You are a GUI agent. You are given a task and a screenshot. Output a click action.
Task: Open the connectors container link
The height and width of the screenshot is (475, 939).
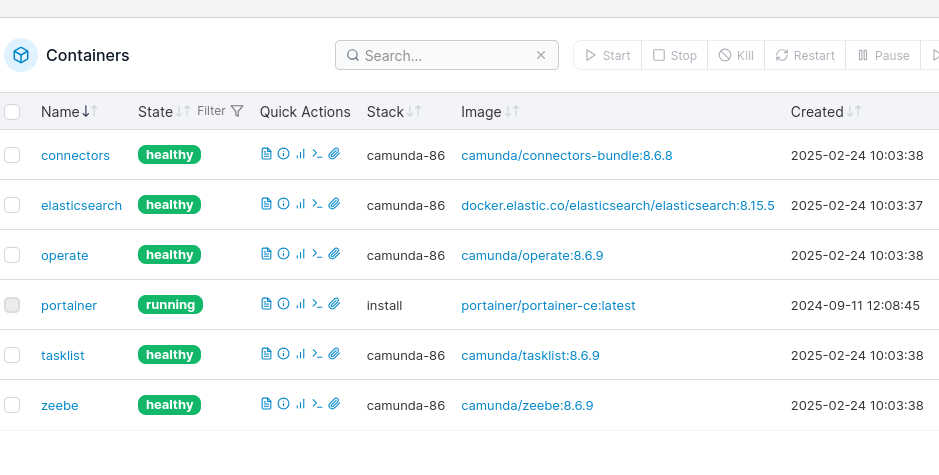(x=75, y=155)
